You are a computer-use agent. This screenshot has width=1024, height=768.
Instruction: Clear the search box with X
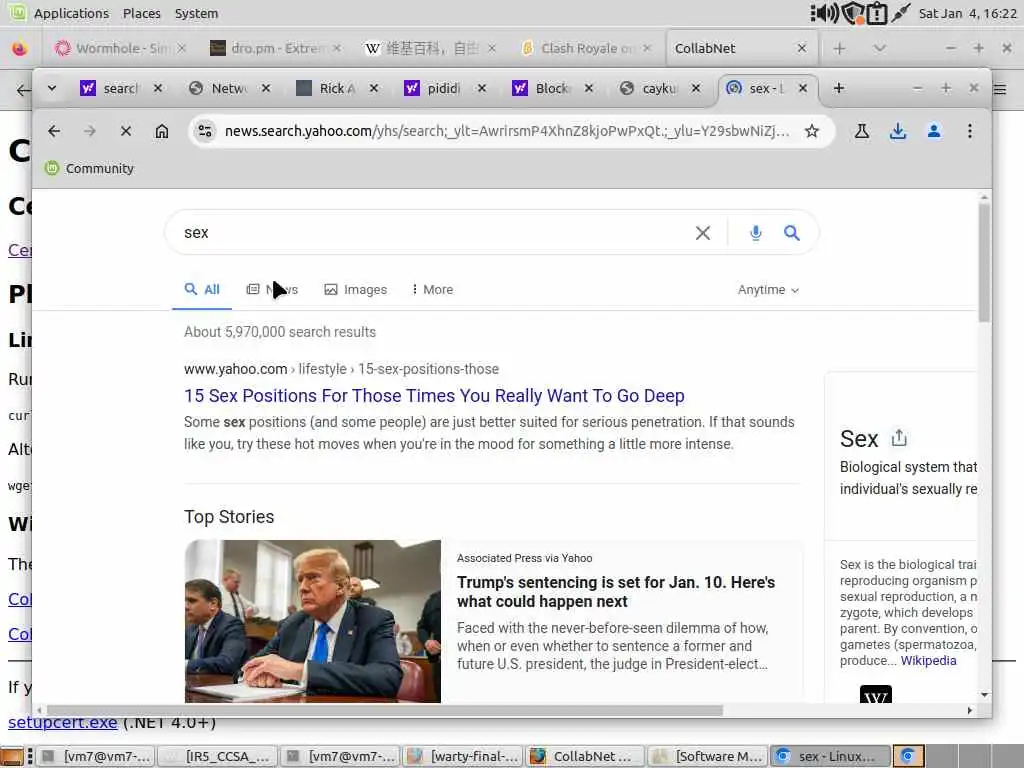[x=703, y=233]
